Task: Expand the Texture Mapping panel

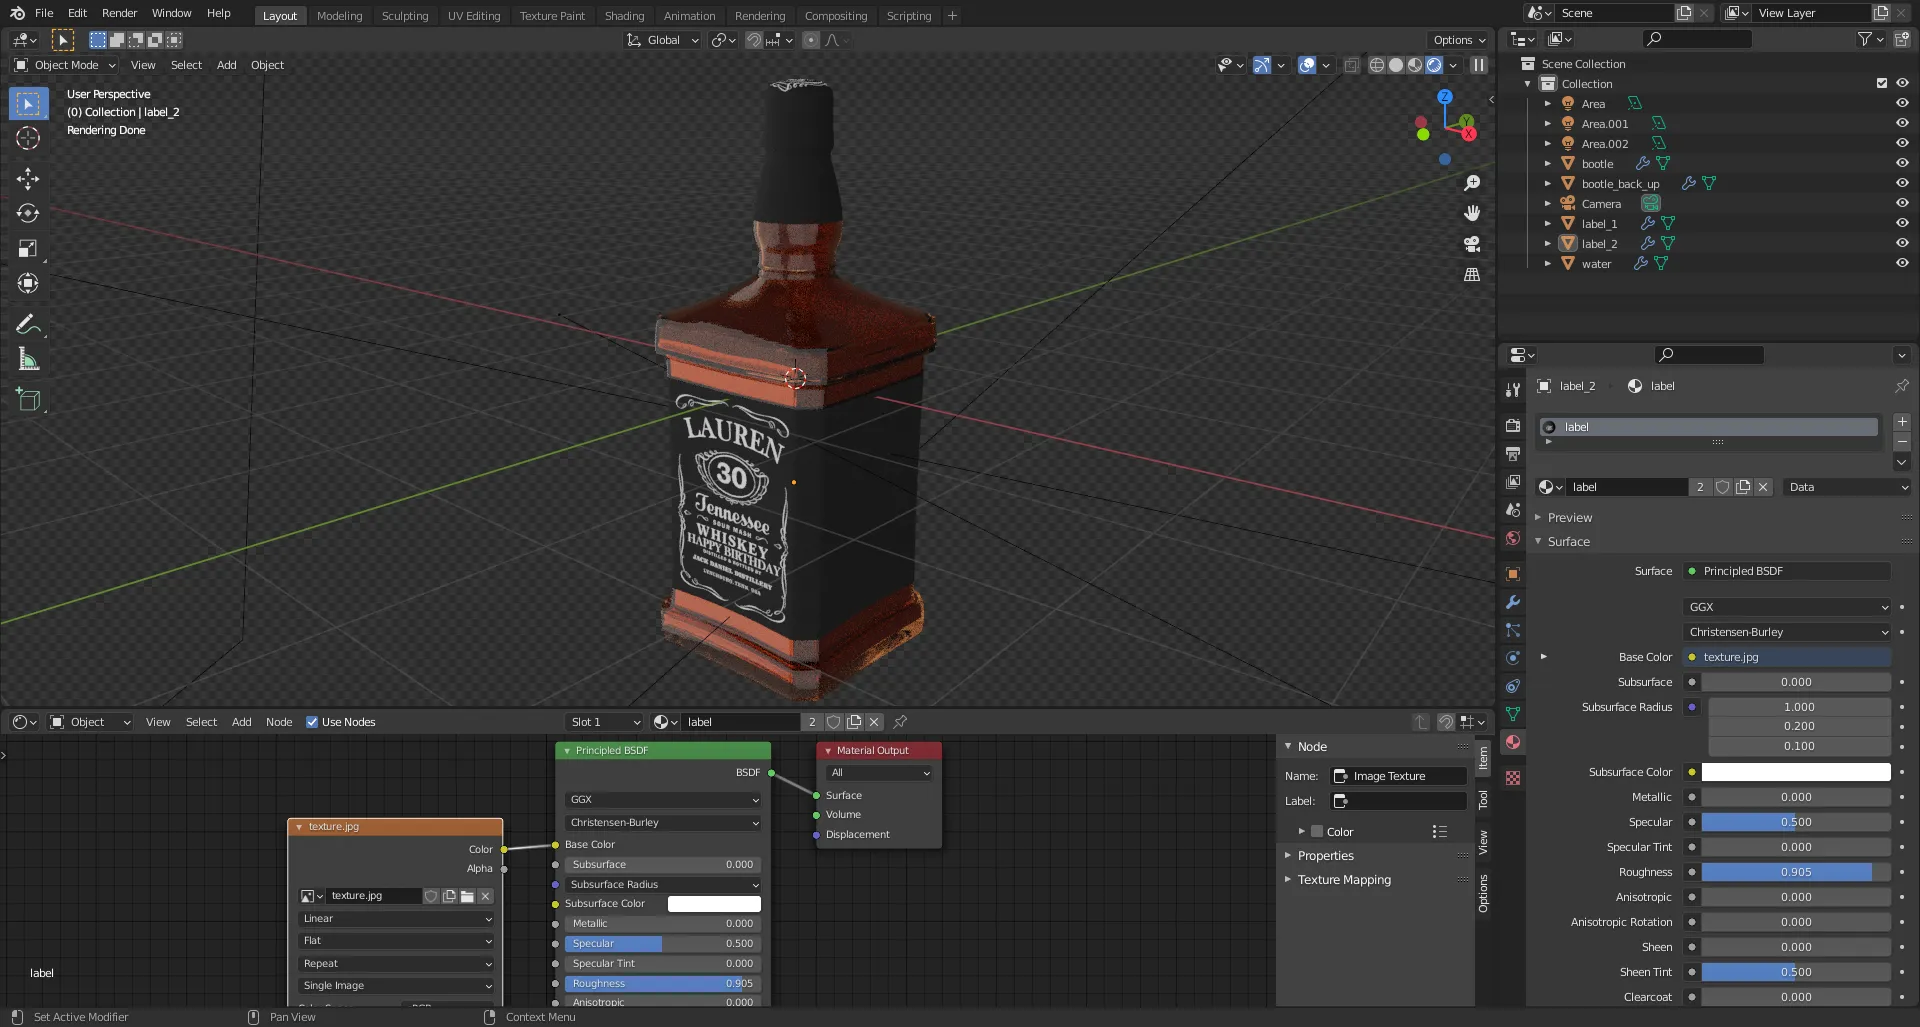Action: tap(1344, 880)
